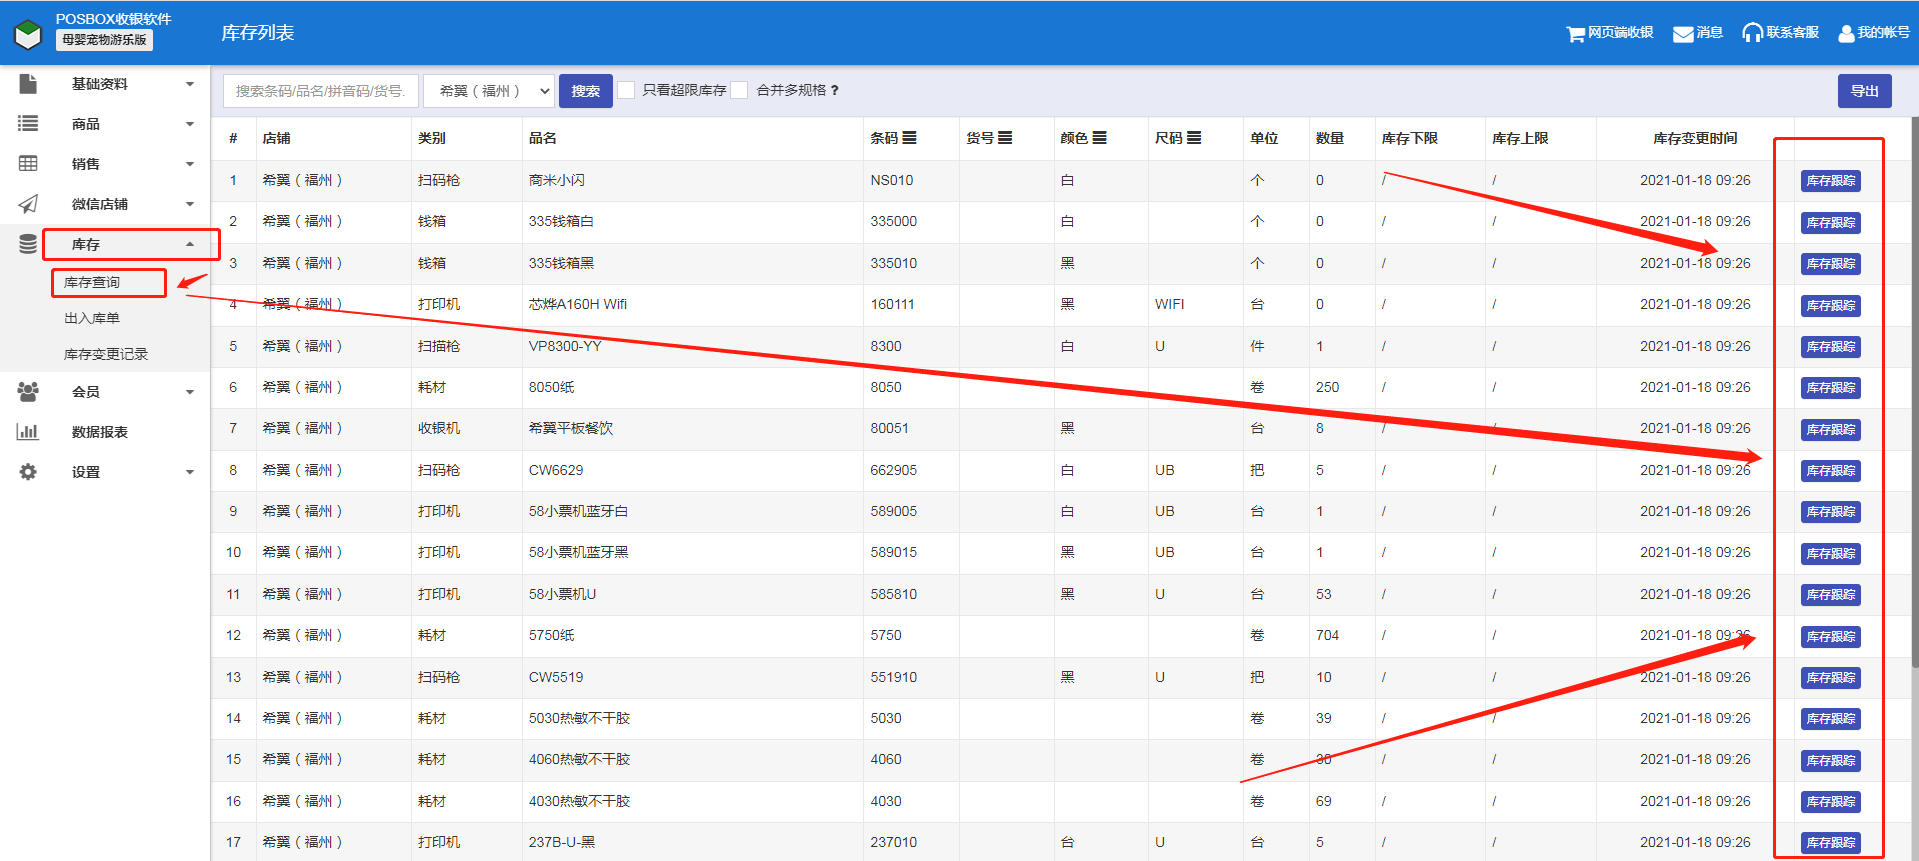Click the customer service headset icon
The width and height of the screenshot is (1919, 861).
point(1752,33)
